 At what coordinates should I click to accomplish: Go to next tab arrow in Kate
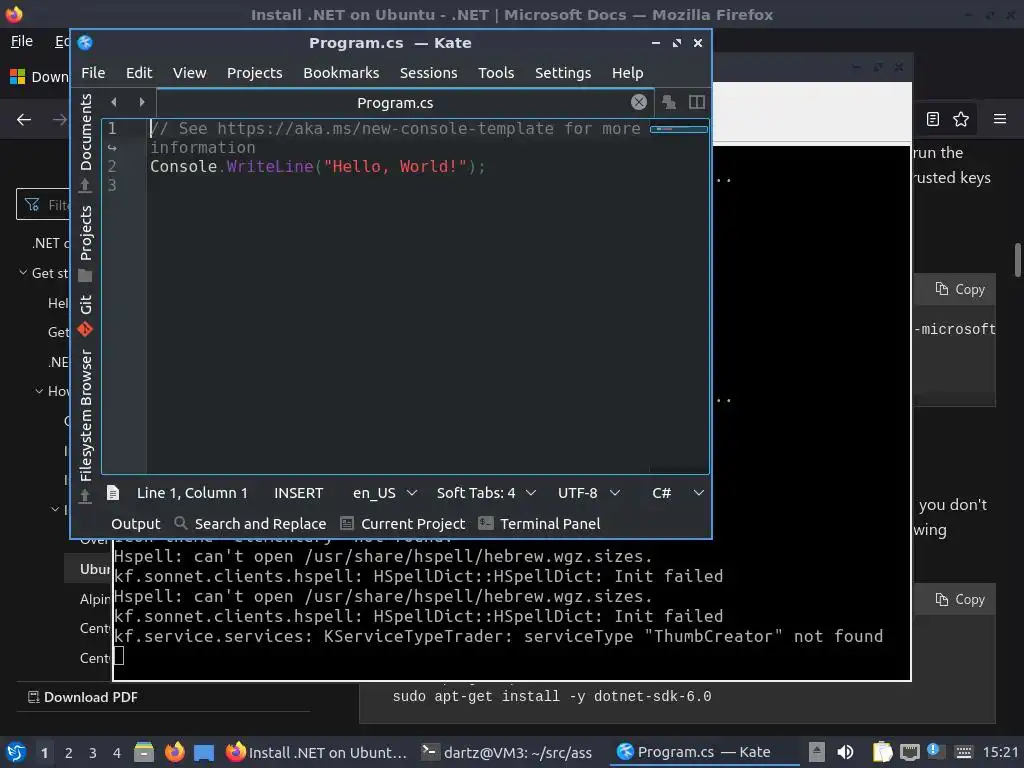pos(142,102)
